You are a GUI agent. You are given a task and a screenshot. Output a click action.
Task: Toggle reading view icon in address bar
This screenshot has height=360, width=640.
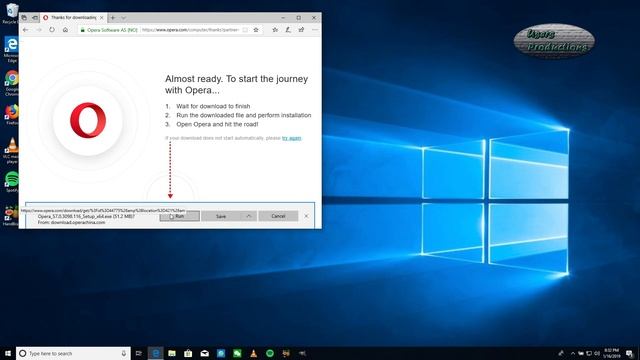pyautogui.click(x=245, y=30)
